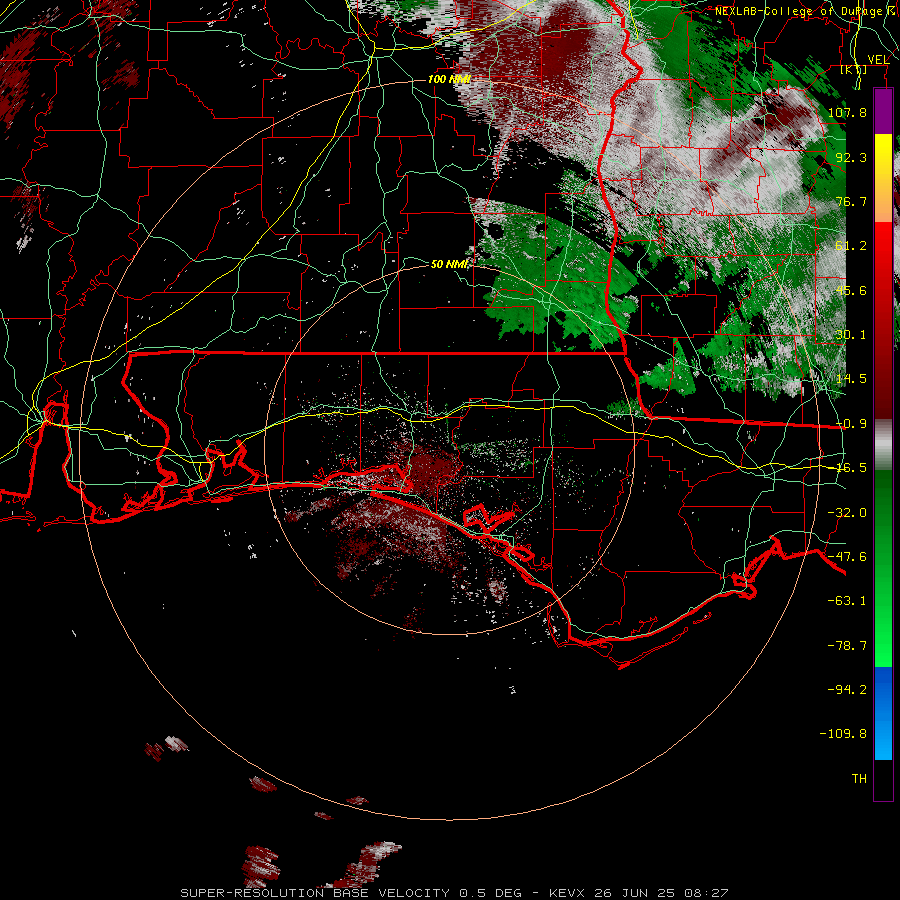Click the 45.6 velocity scale value

click(851, 290)
